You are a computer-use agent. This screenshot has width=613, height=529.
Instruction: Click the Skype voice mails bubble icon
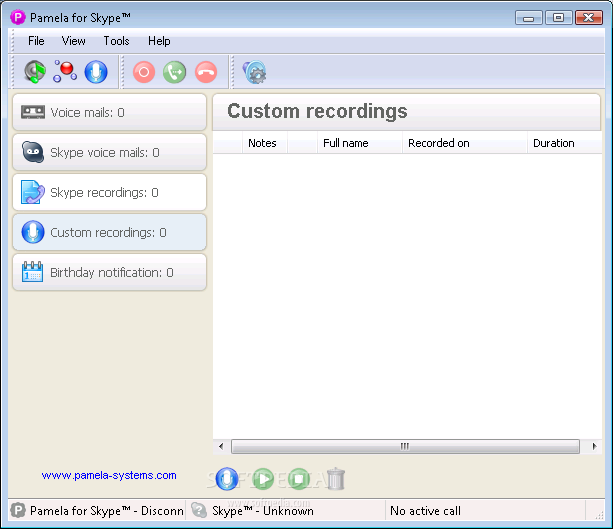tap(33, 152)
